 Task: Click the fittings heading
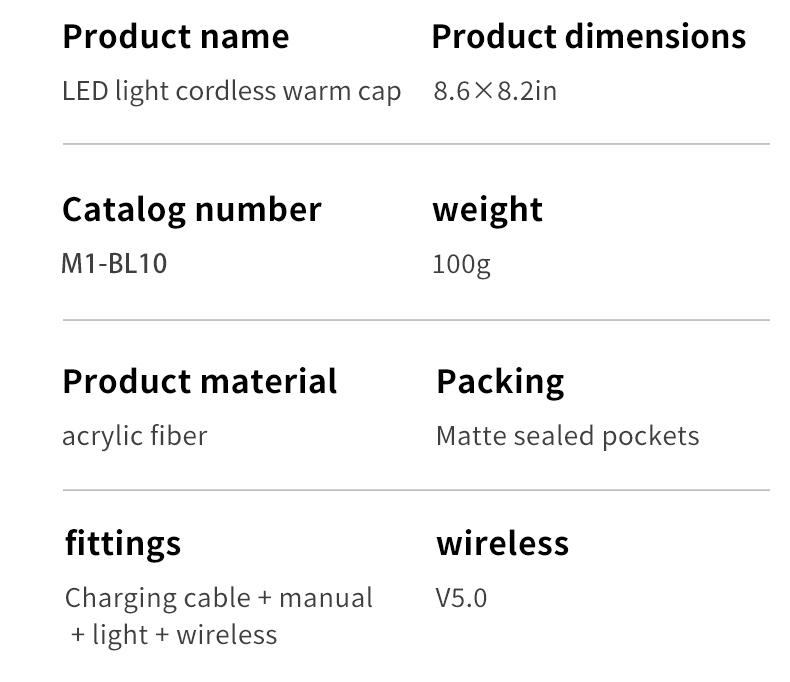coord(123,544)
